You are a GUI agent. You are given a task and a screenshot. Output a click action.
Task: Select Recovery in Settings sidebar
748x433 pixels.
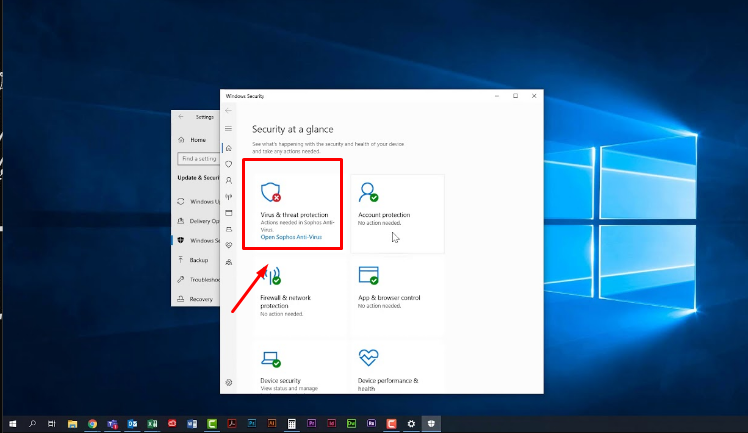click(196, 299)
